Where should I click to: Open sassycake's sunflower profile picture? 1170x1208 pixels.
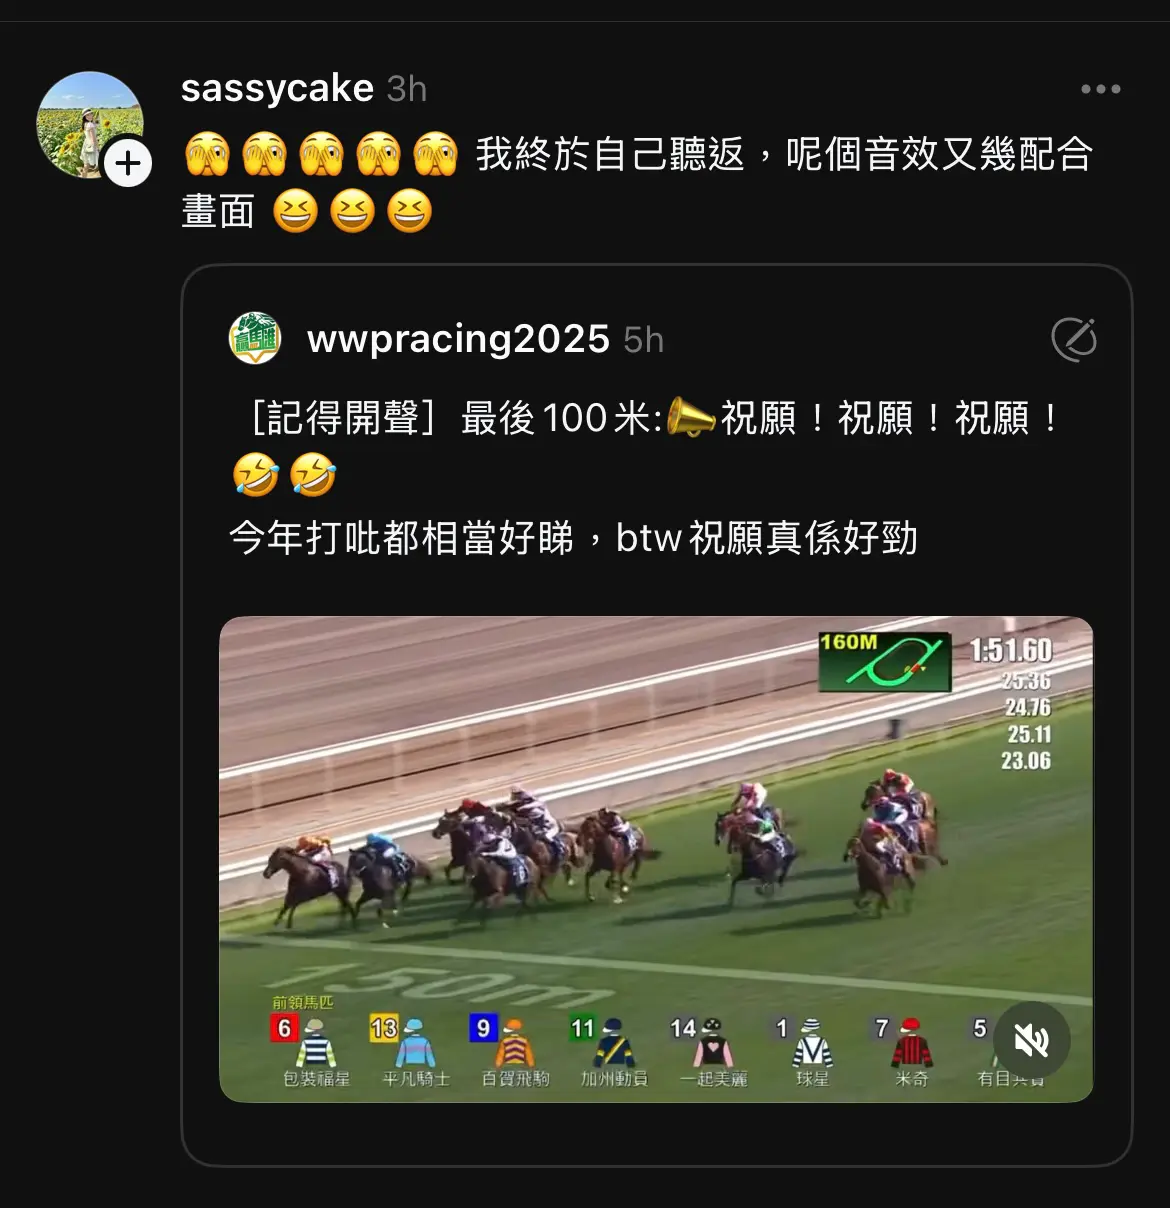(x=90, y=125)
